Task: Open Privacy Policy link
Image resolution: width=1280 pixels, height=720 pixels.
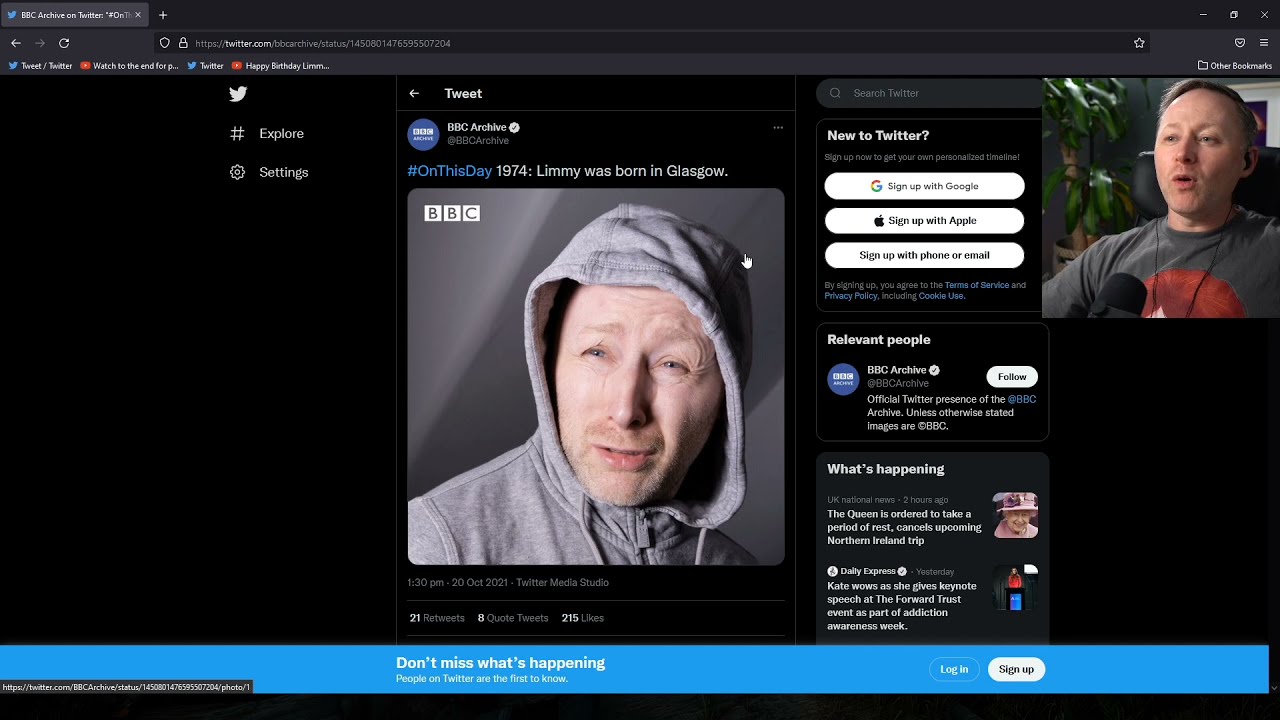Action: [850, 296]
